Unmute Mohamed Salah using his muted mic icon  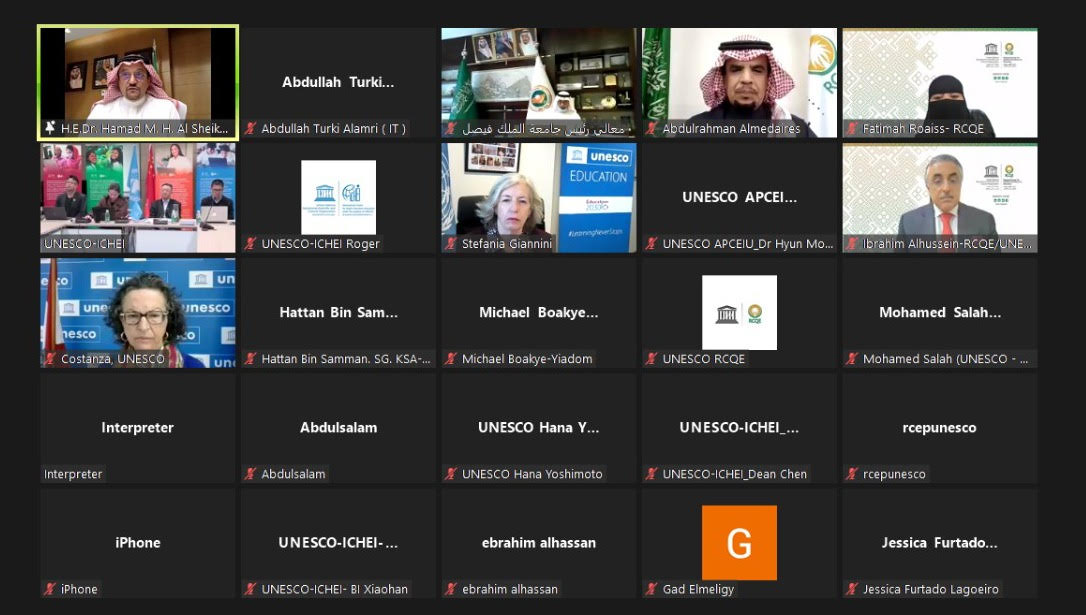pyautogui.click(x=853, y=358)
